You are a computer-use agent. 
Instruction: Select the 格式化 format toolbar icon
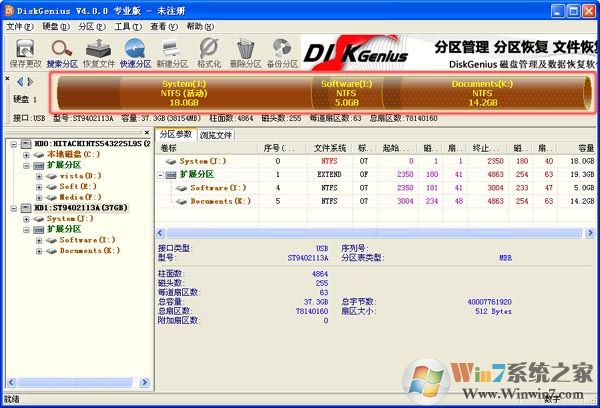click(x=209, y=50)
